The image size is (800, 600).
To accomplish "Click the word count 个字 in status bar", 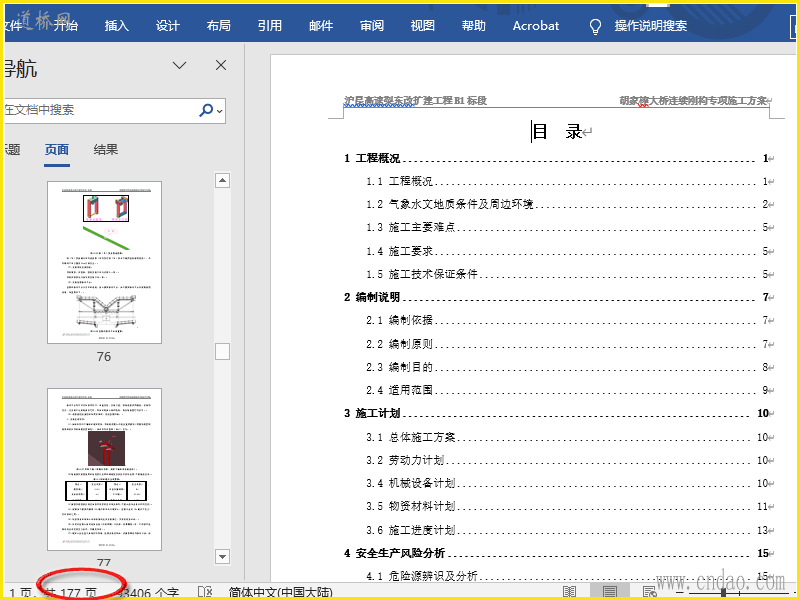I will pos(148,593).
